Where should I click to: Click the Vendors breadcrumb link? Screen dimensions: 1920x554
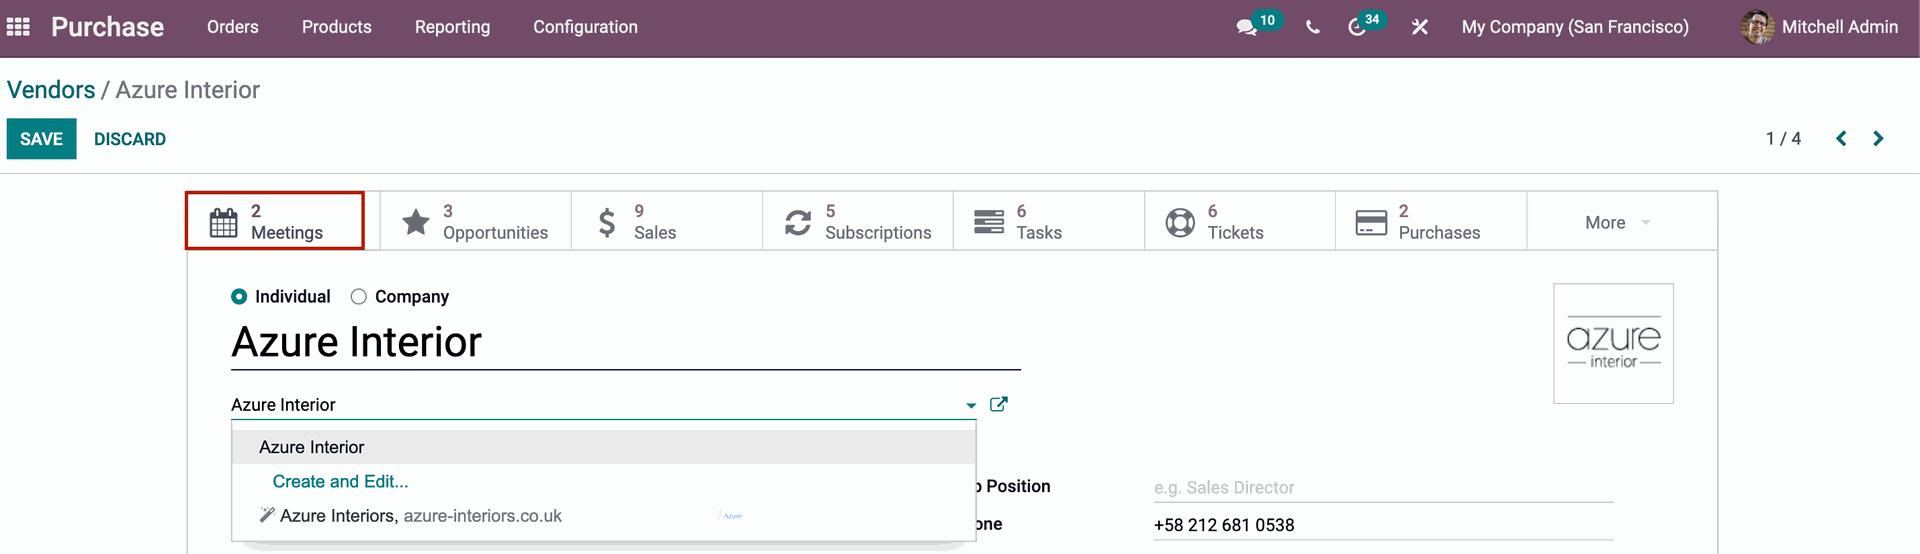tap(51, 90)
